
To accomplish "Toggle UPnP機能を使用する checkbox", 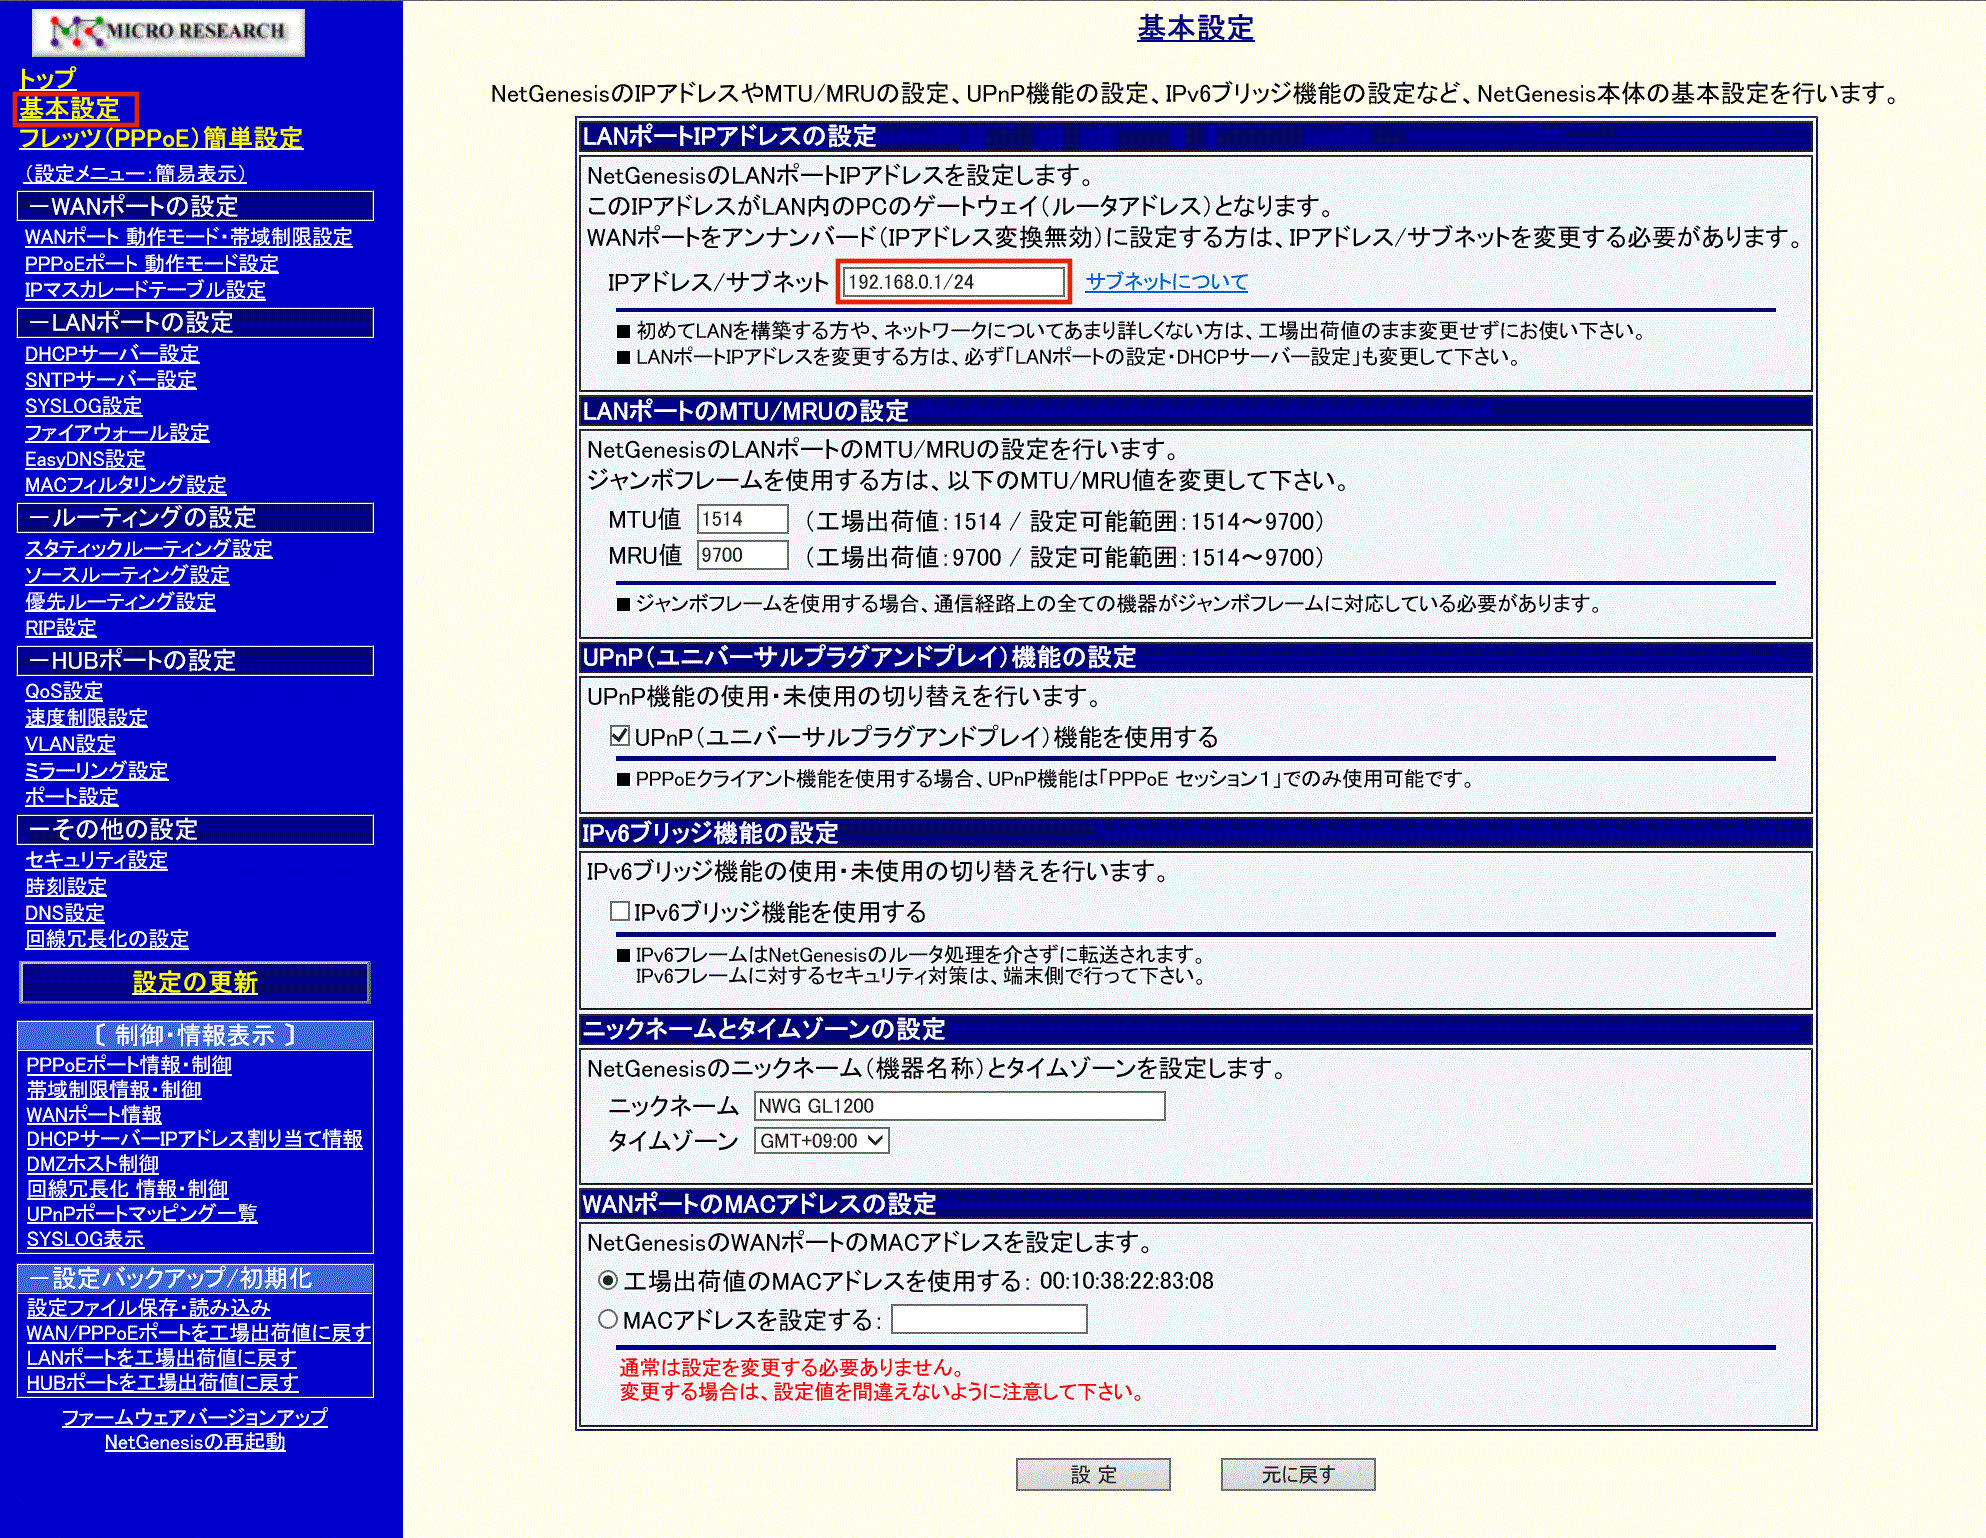I will pyautogui.click(x=620, y=737).
